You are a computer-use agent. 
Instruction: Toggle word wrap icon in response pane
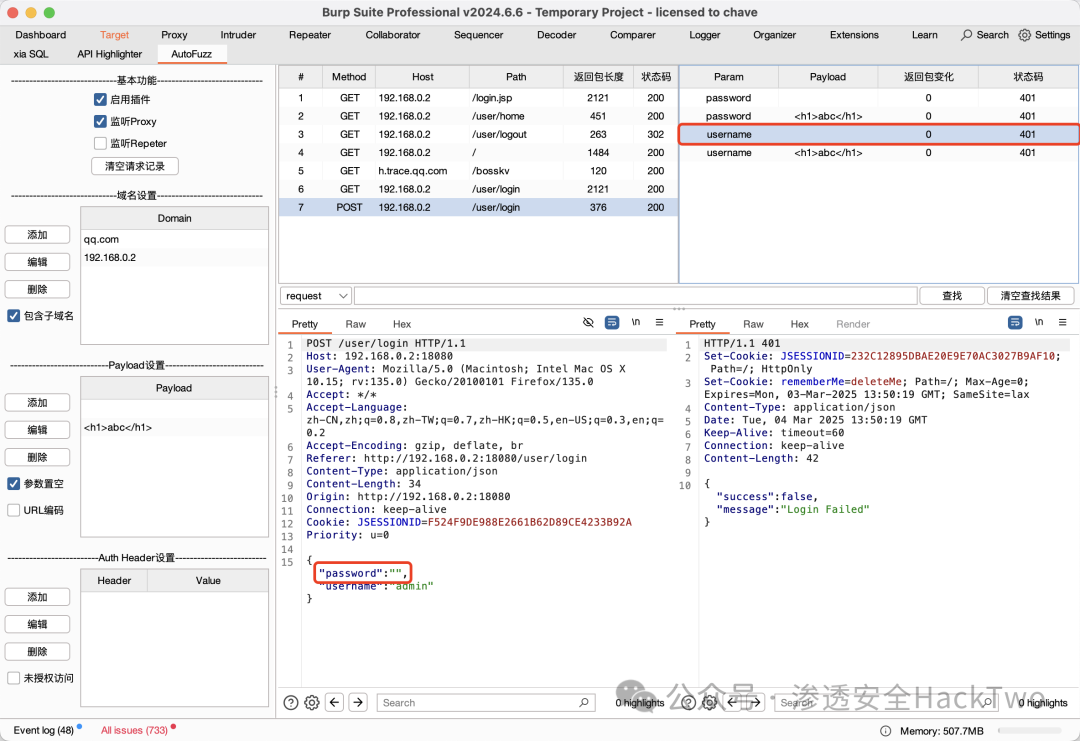pos(1015,322)
